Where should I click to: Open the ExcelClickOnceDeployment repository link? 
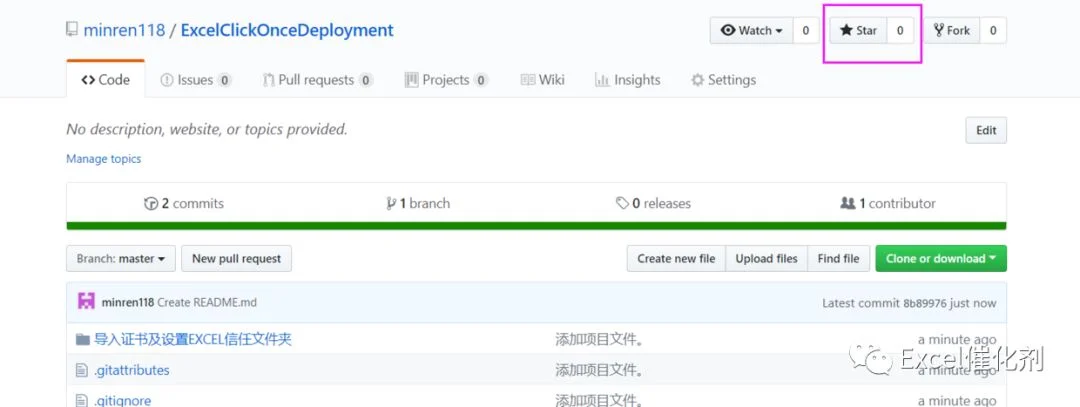[x=287, y=30]
